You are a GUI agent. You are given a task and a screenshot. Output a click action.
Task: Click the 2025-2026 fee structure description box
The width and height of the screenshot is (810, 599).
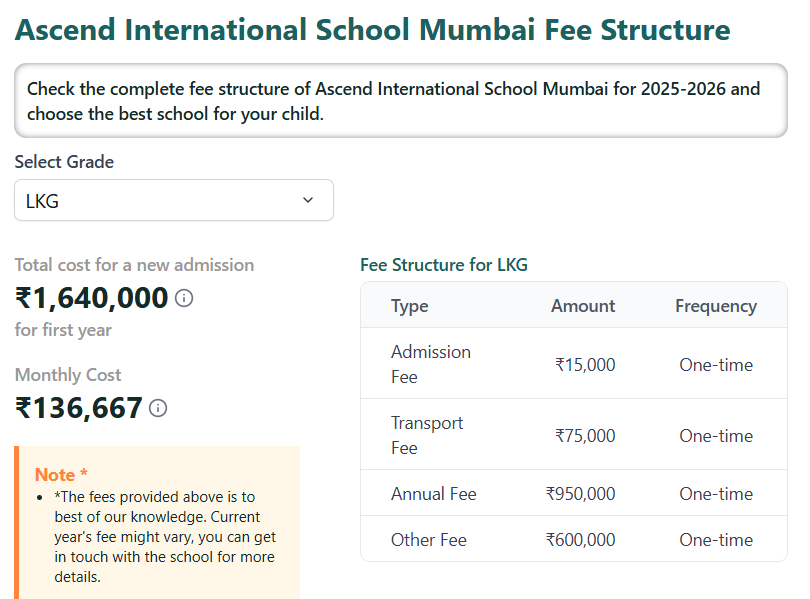coord(400,101)
